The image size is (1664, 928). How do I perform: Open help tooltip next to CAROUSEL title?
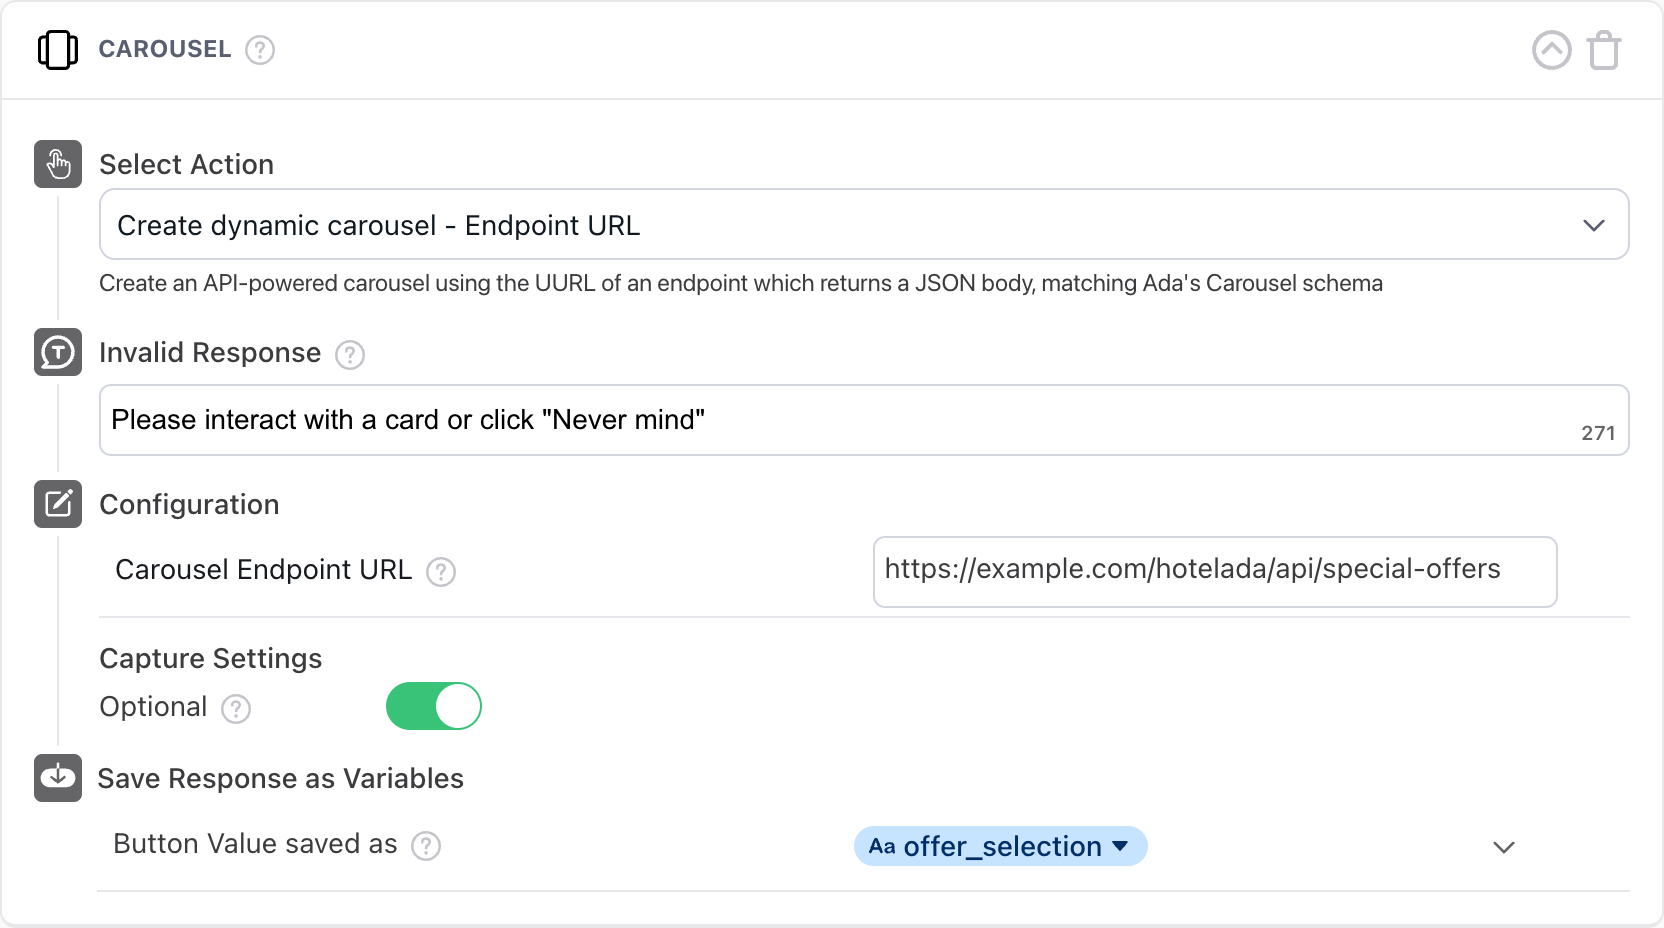pyautogui.click(x=260, y=50)
